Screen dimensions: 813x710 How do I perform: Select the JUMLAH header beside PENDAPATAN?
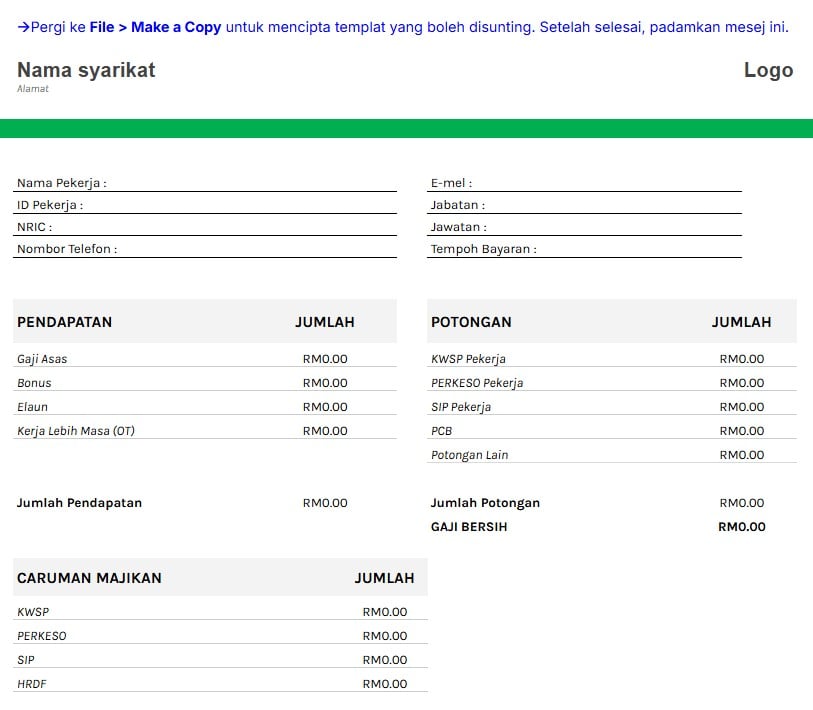(x=325, y=322)
